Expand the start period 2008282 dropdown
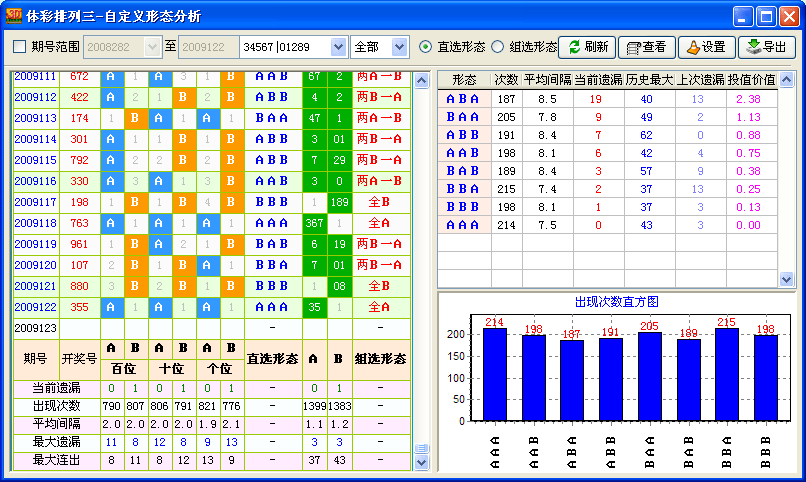This screenshot has height=482, width=806. point(152,47)
